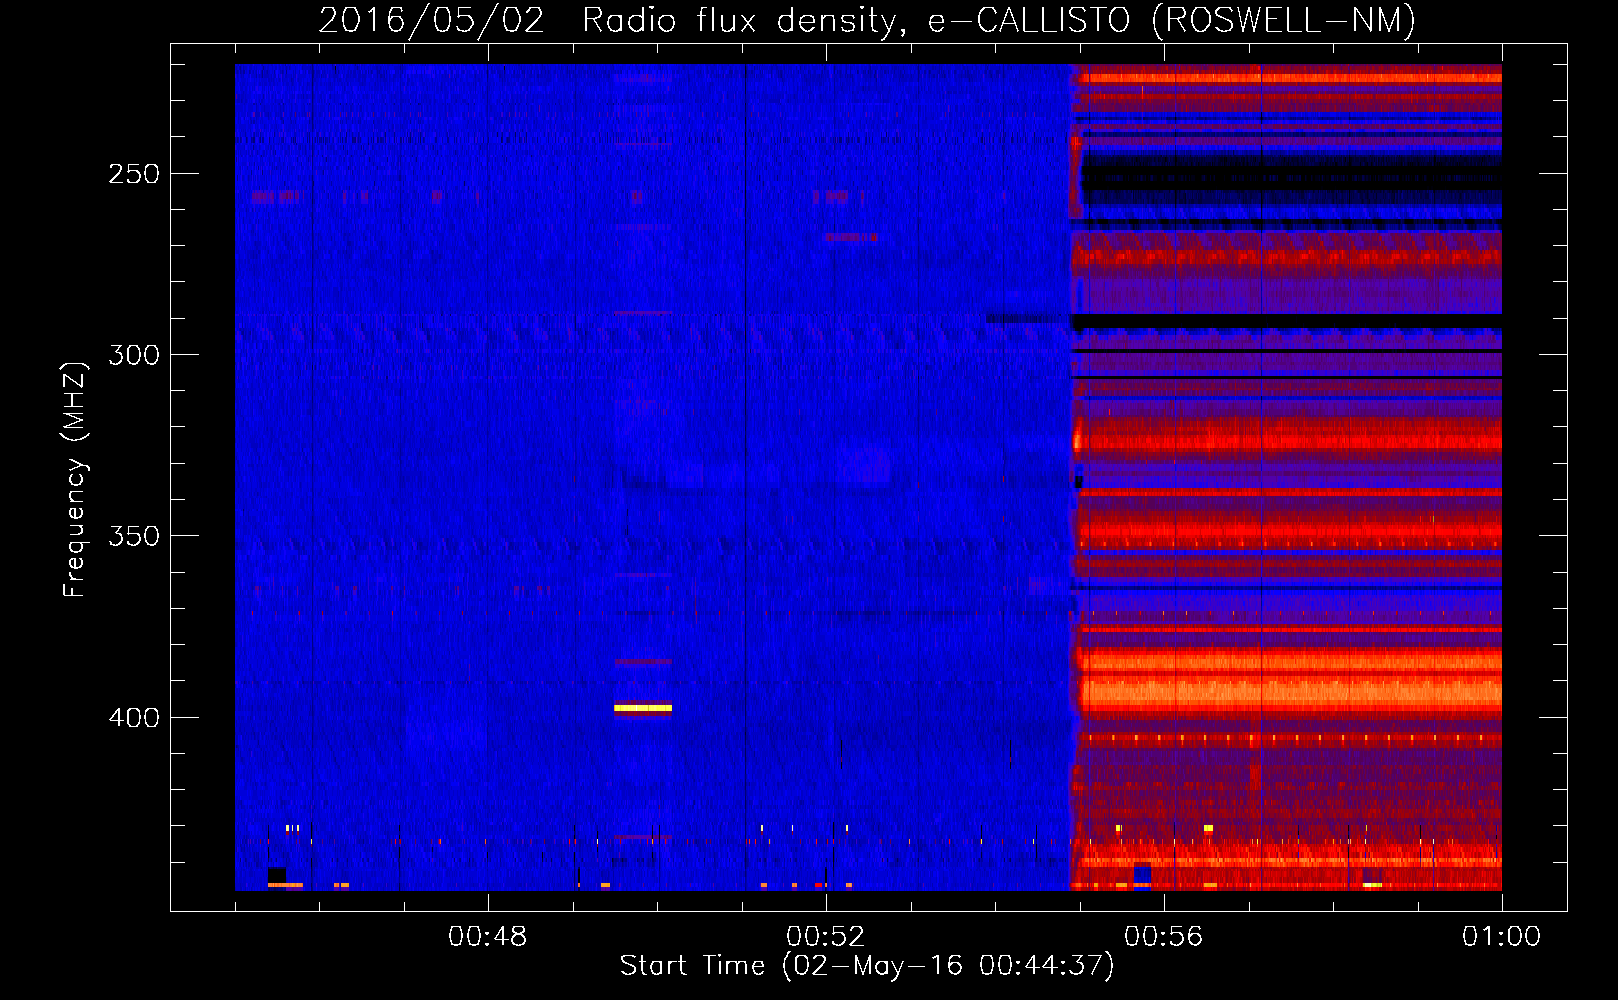Click the black band near 250 MHz

click(1291, 173)
